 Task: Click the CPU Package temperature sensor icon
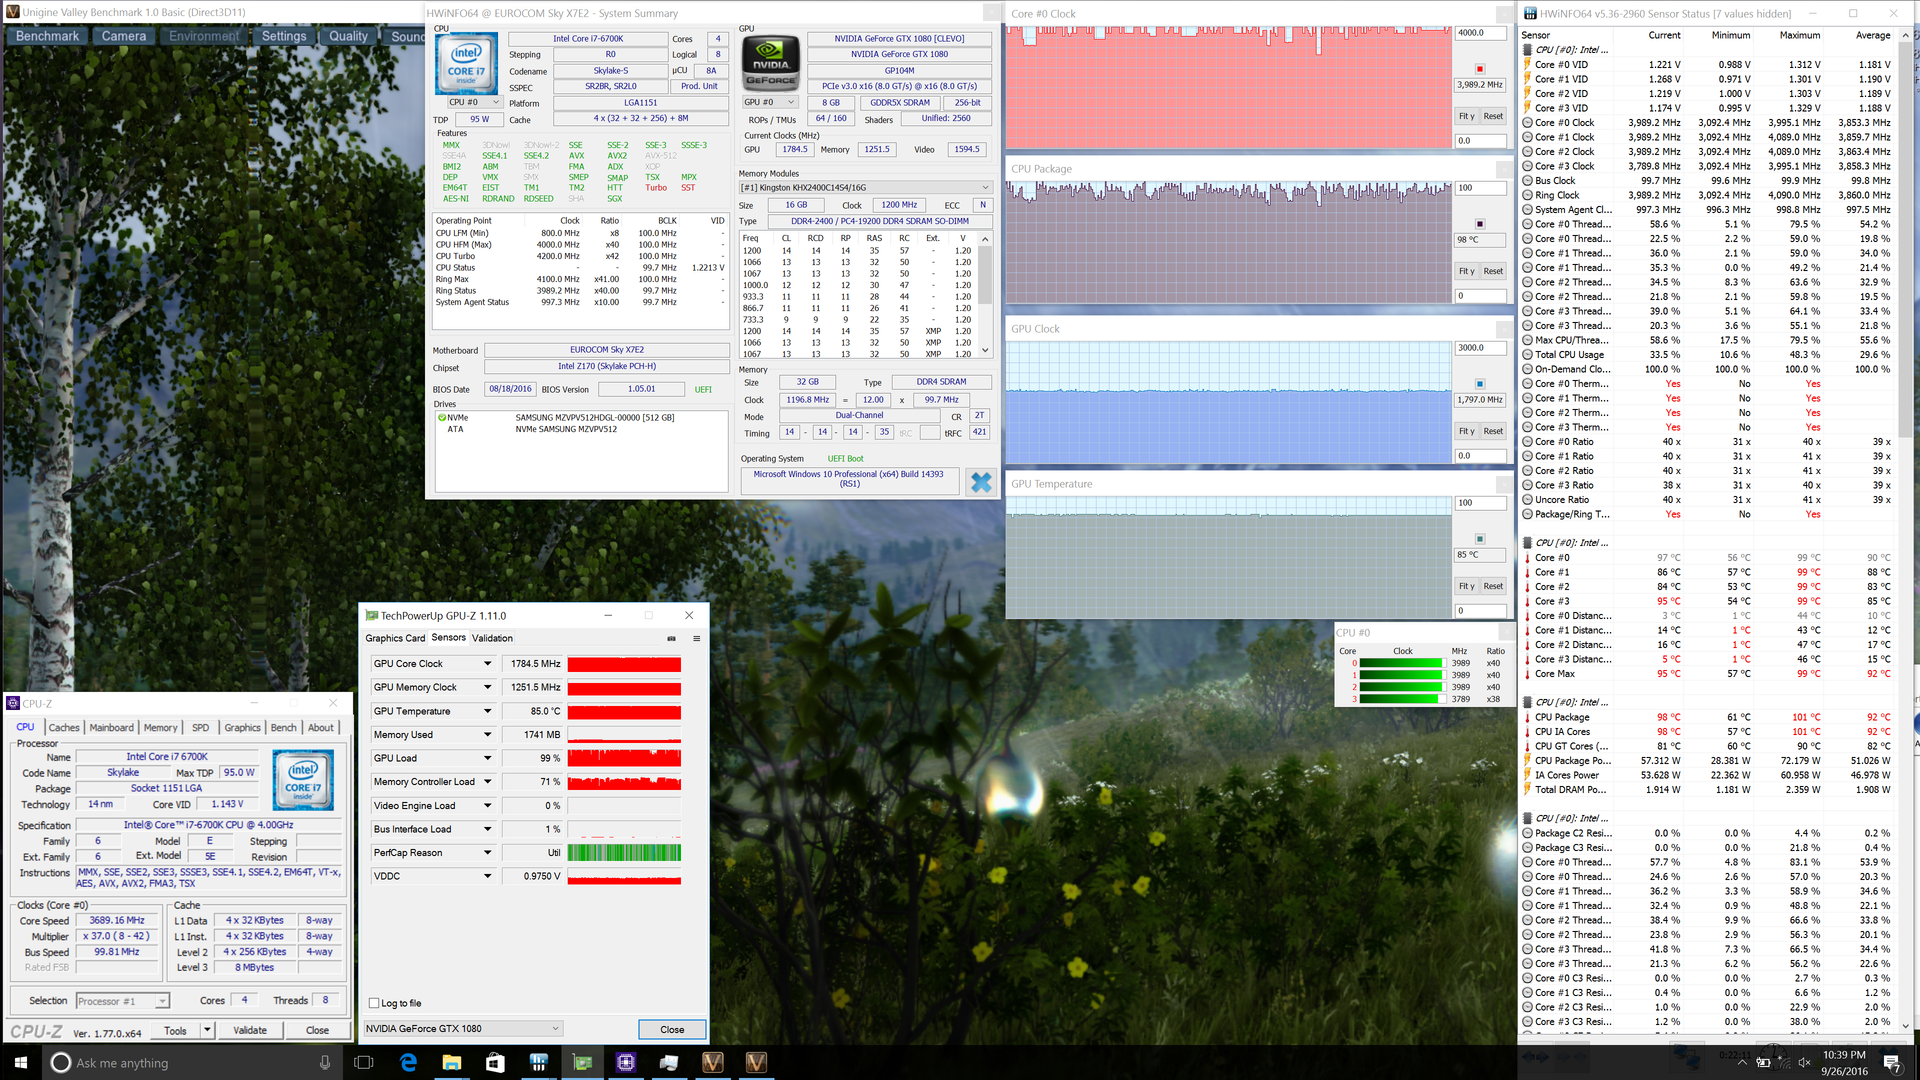[1527, 717]
